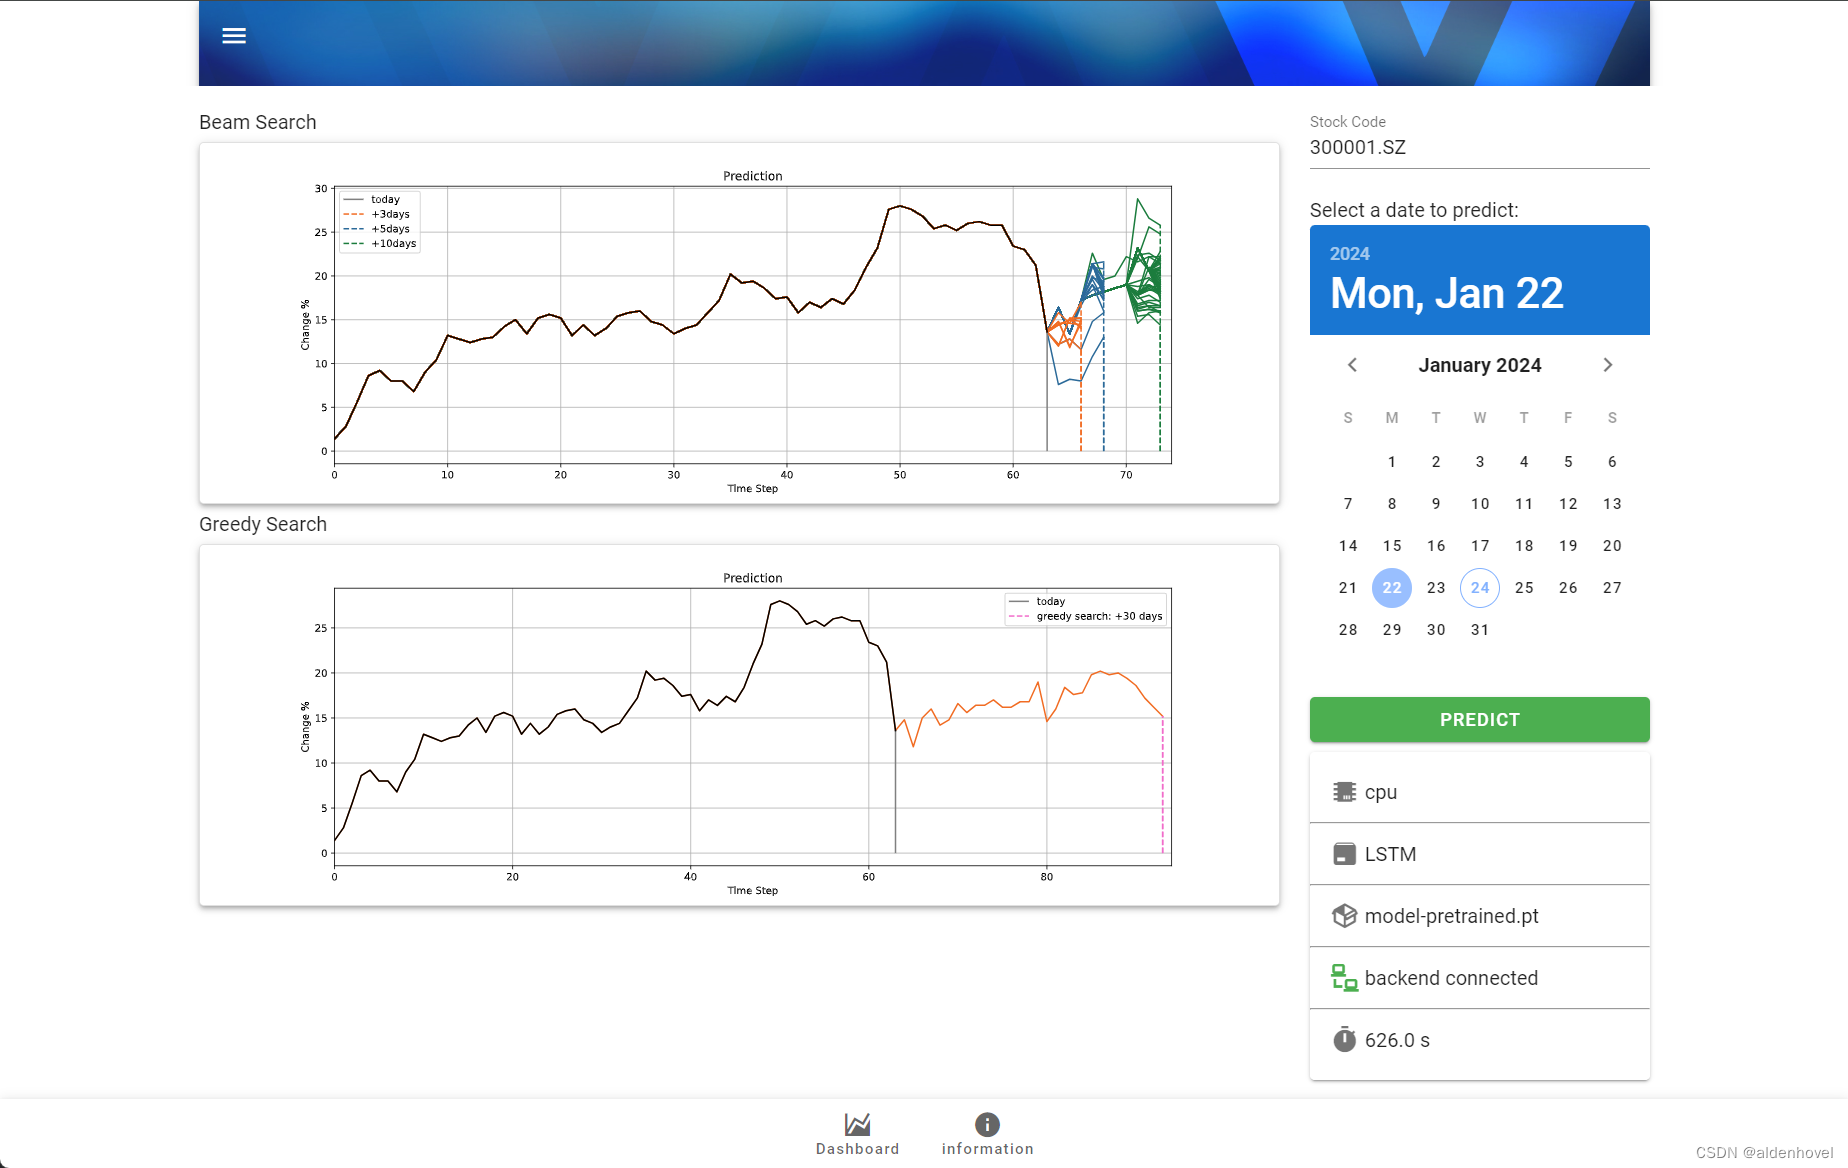Select January 16 in the calendar
Image resolution: width=1848 pixels, height=1168 pixels.
coord(1435,546)
